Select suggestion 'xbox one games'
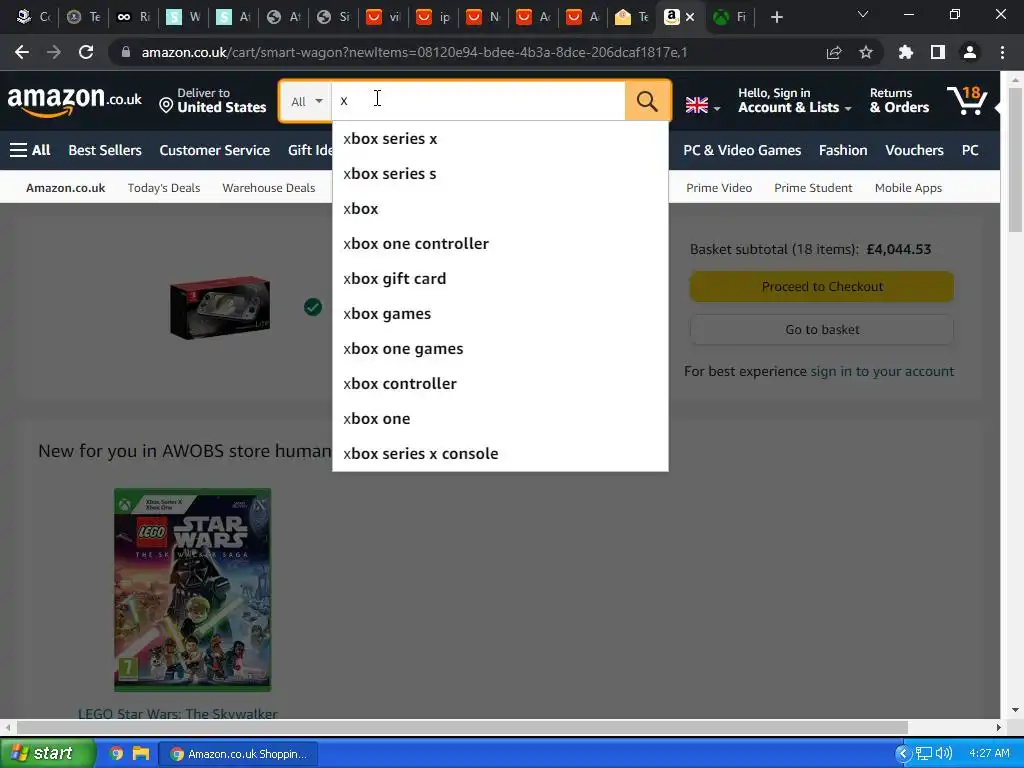 coord(500,349)
